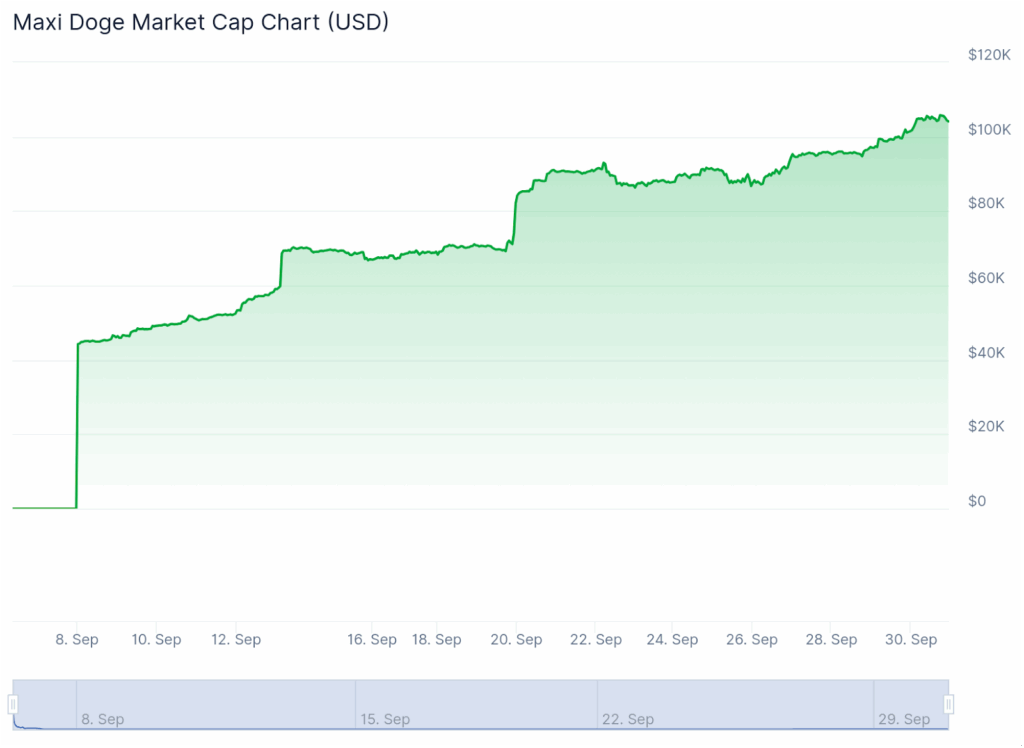Click the '29. Sep' label in navigator
Image resolution: width=1024 pixels, height=748 pixels.
[904, 719]
